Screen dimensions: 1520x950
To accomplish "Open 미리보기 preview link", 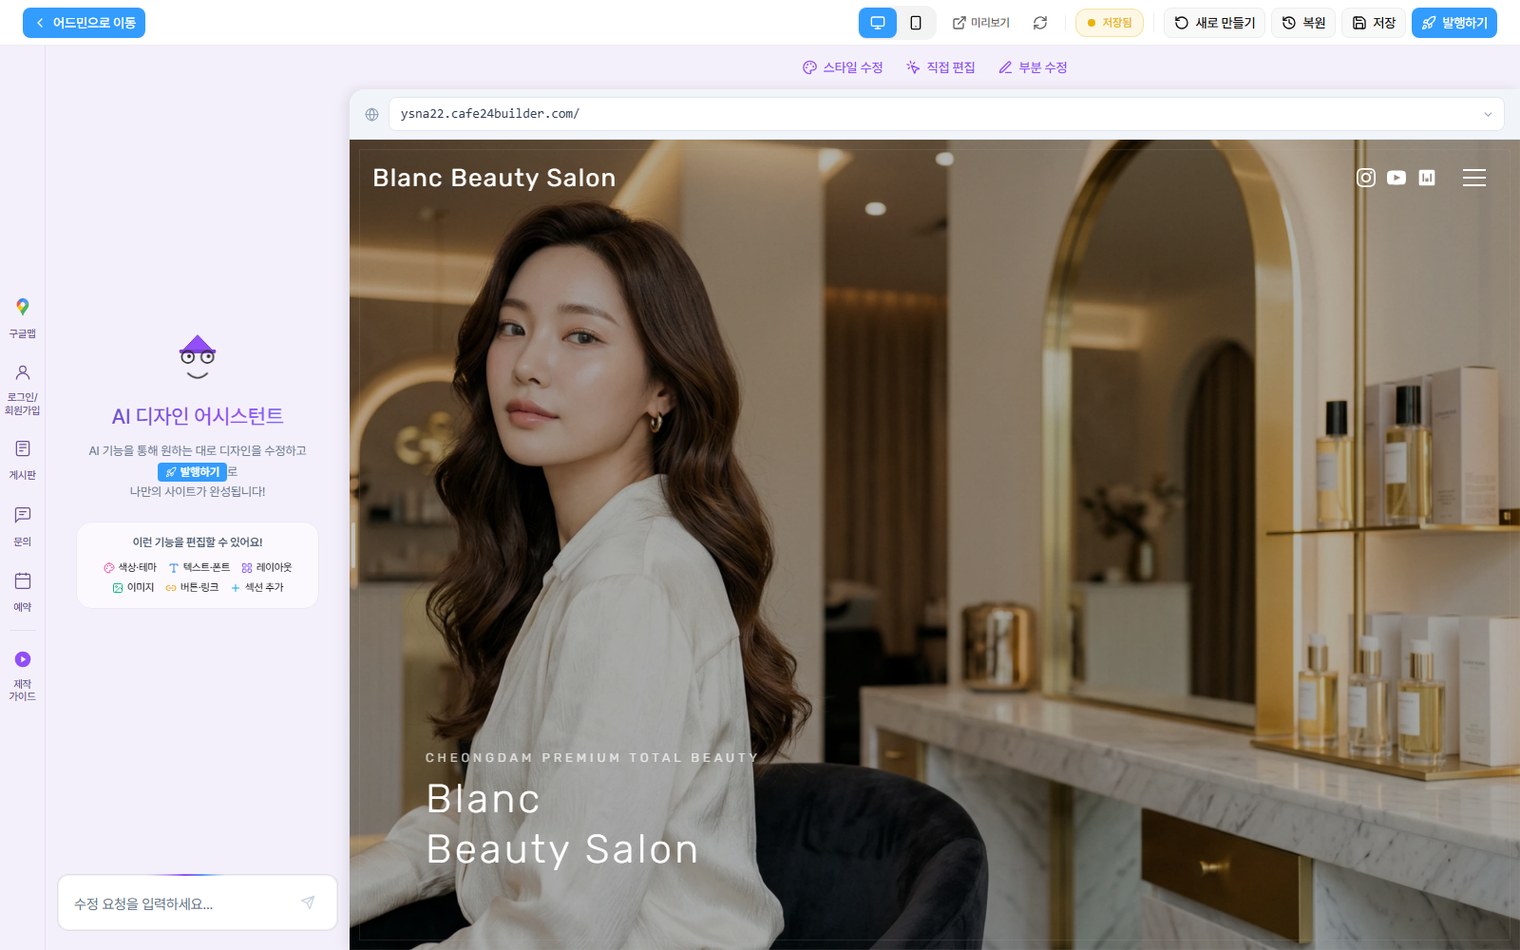I will click(981, 23).
